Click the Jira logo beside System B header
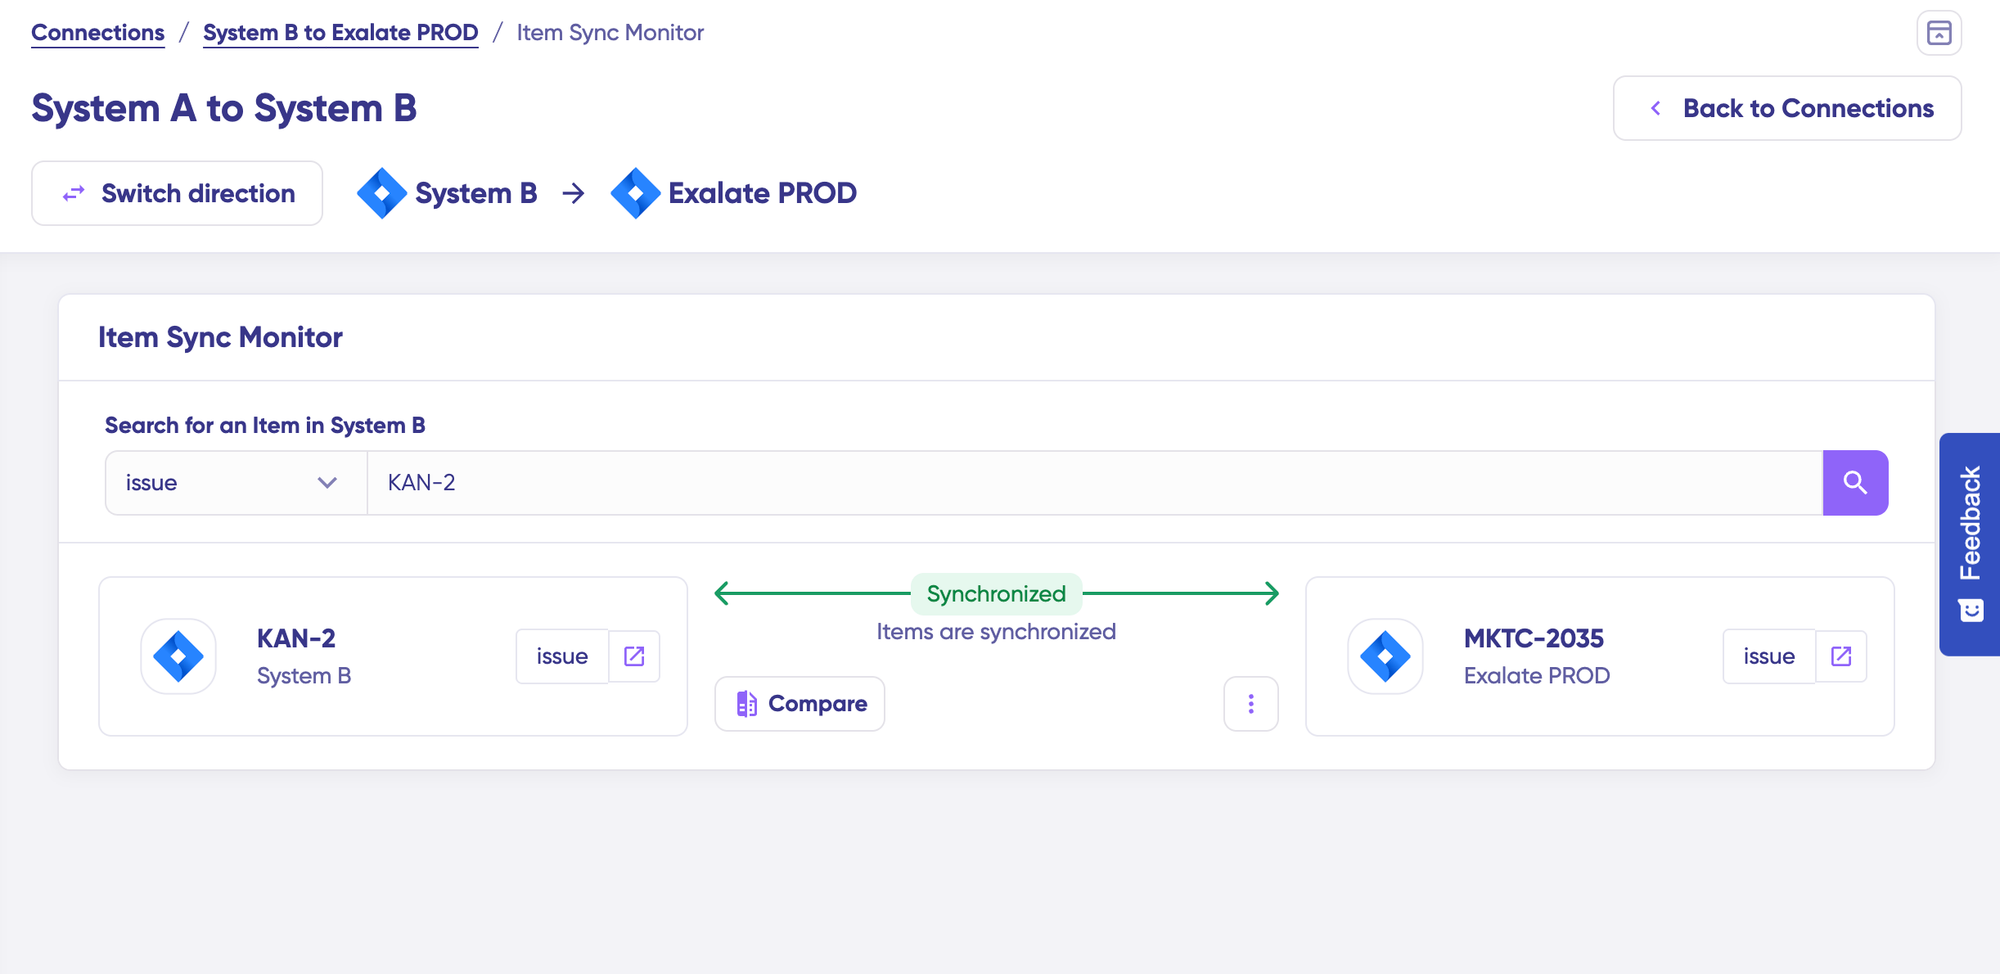This screenshot has height=974, width=2000. point(382,193)
